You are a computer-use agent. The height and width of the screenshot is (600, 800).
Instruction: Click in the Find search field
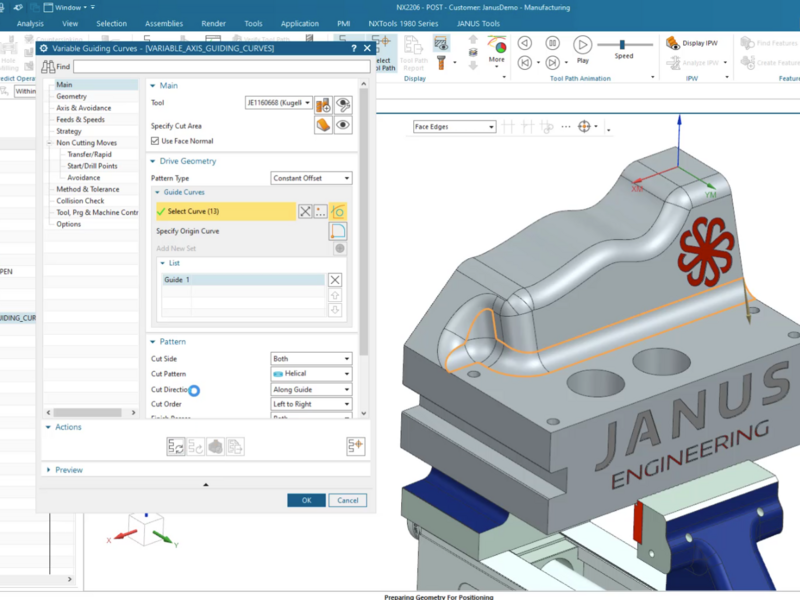(x=221, y=66)
